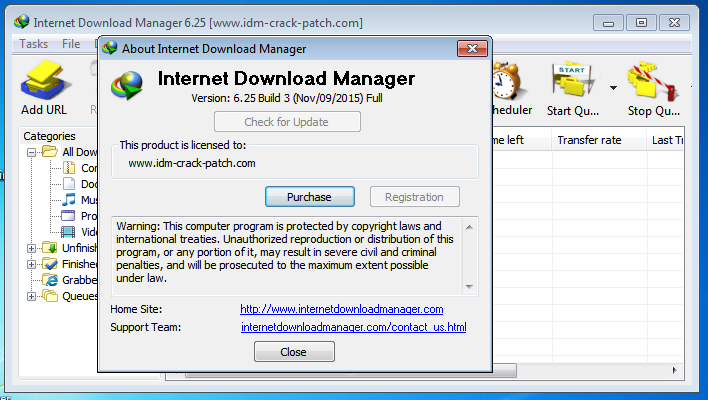Click the Close button in About dialog
708x400 pixels.
click(x=294, y=352)
